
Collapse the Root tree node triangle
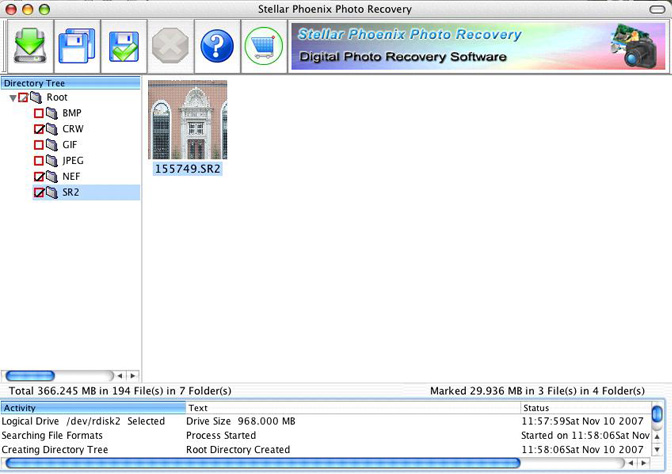(x=13, y=98)
